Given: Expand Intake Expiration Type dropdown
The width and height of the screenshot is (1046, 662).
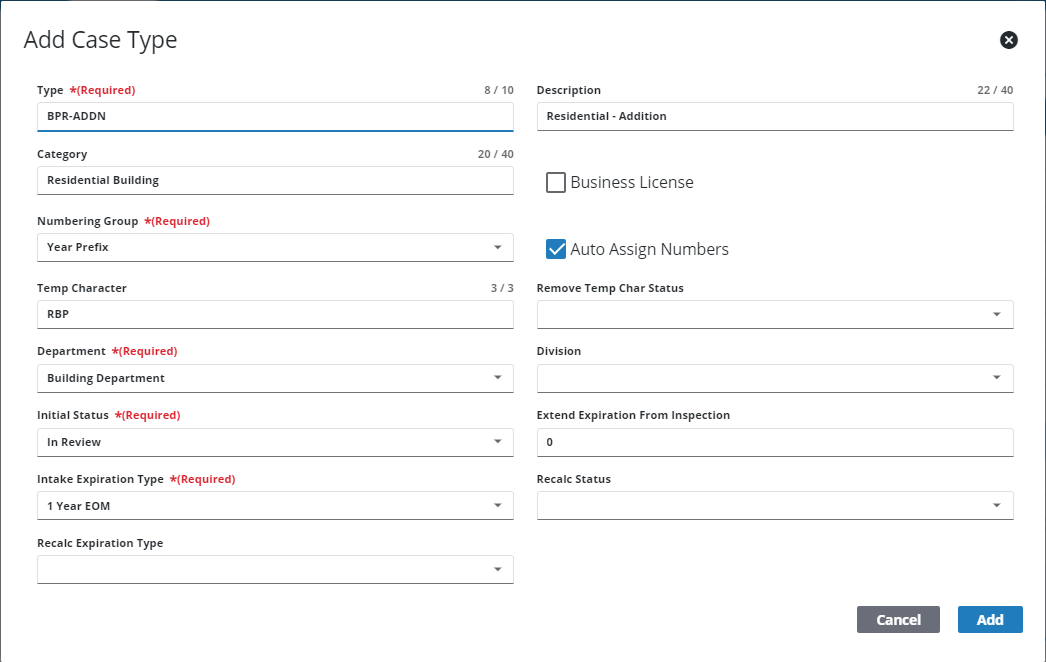Looking at the screenshot, I should [275, 506].
